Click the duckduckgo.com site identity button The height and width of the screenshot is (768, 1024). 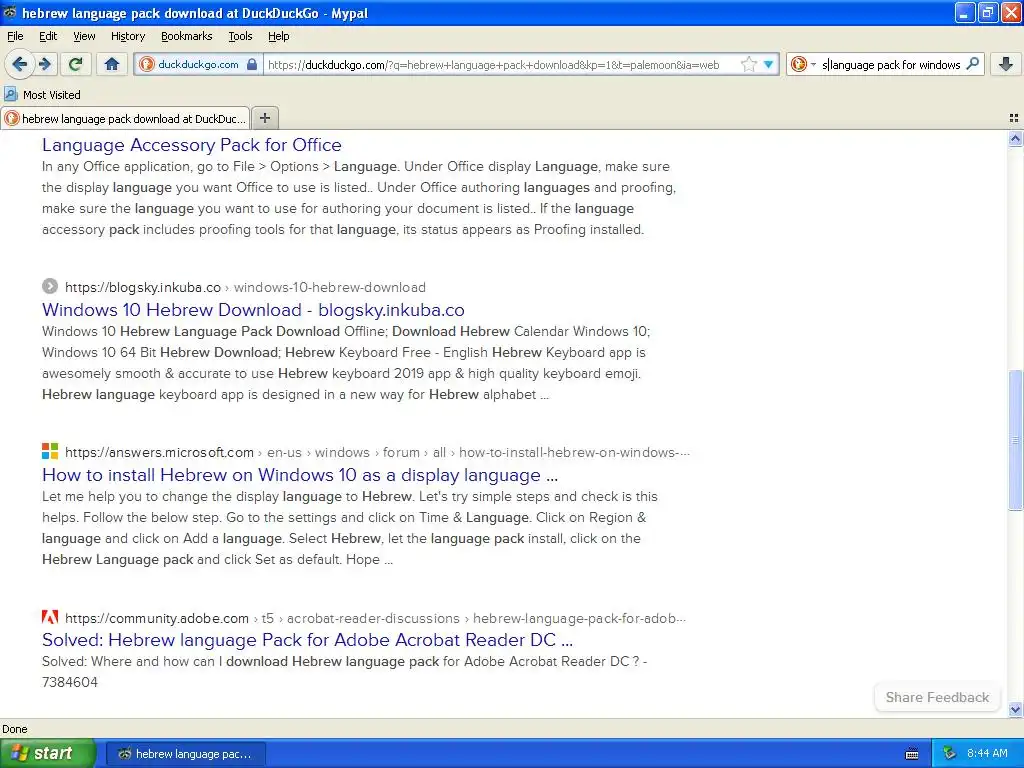point(199,64)
